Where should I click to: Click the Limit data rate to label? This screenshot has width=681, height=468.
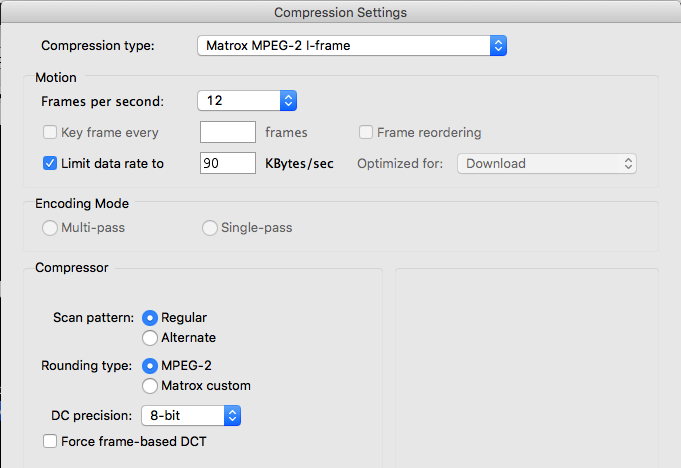(112, 163)
